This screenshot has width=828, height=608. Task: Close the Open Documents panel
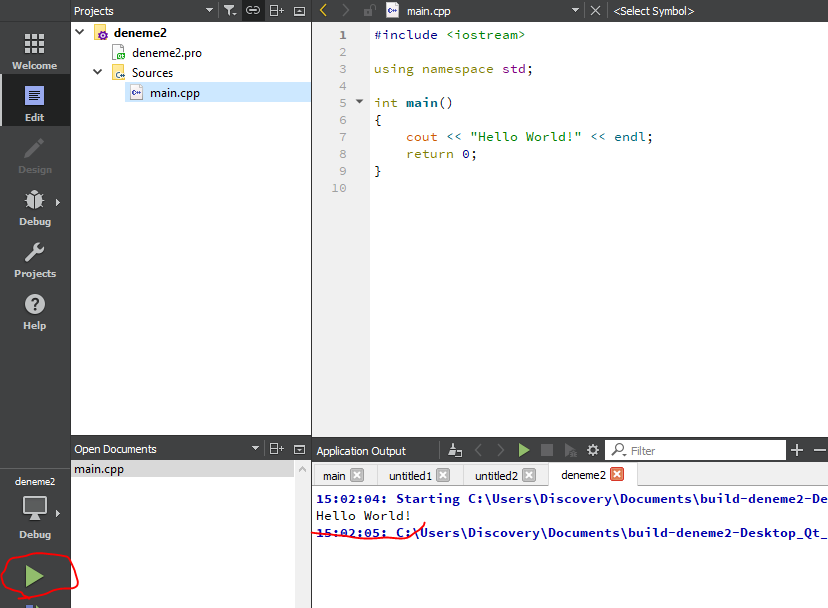click(x=299, y=450)
